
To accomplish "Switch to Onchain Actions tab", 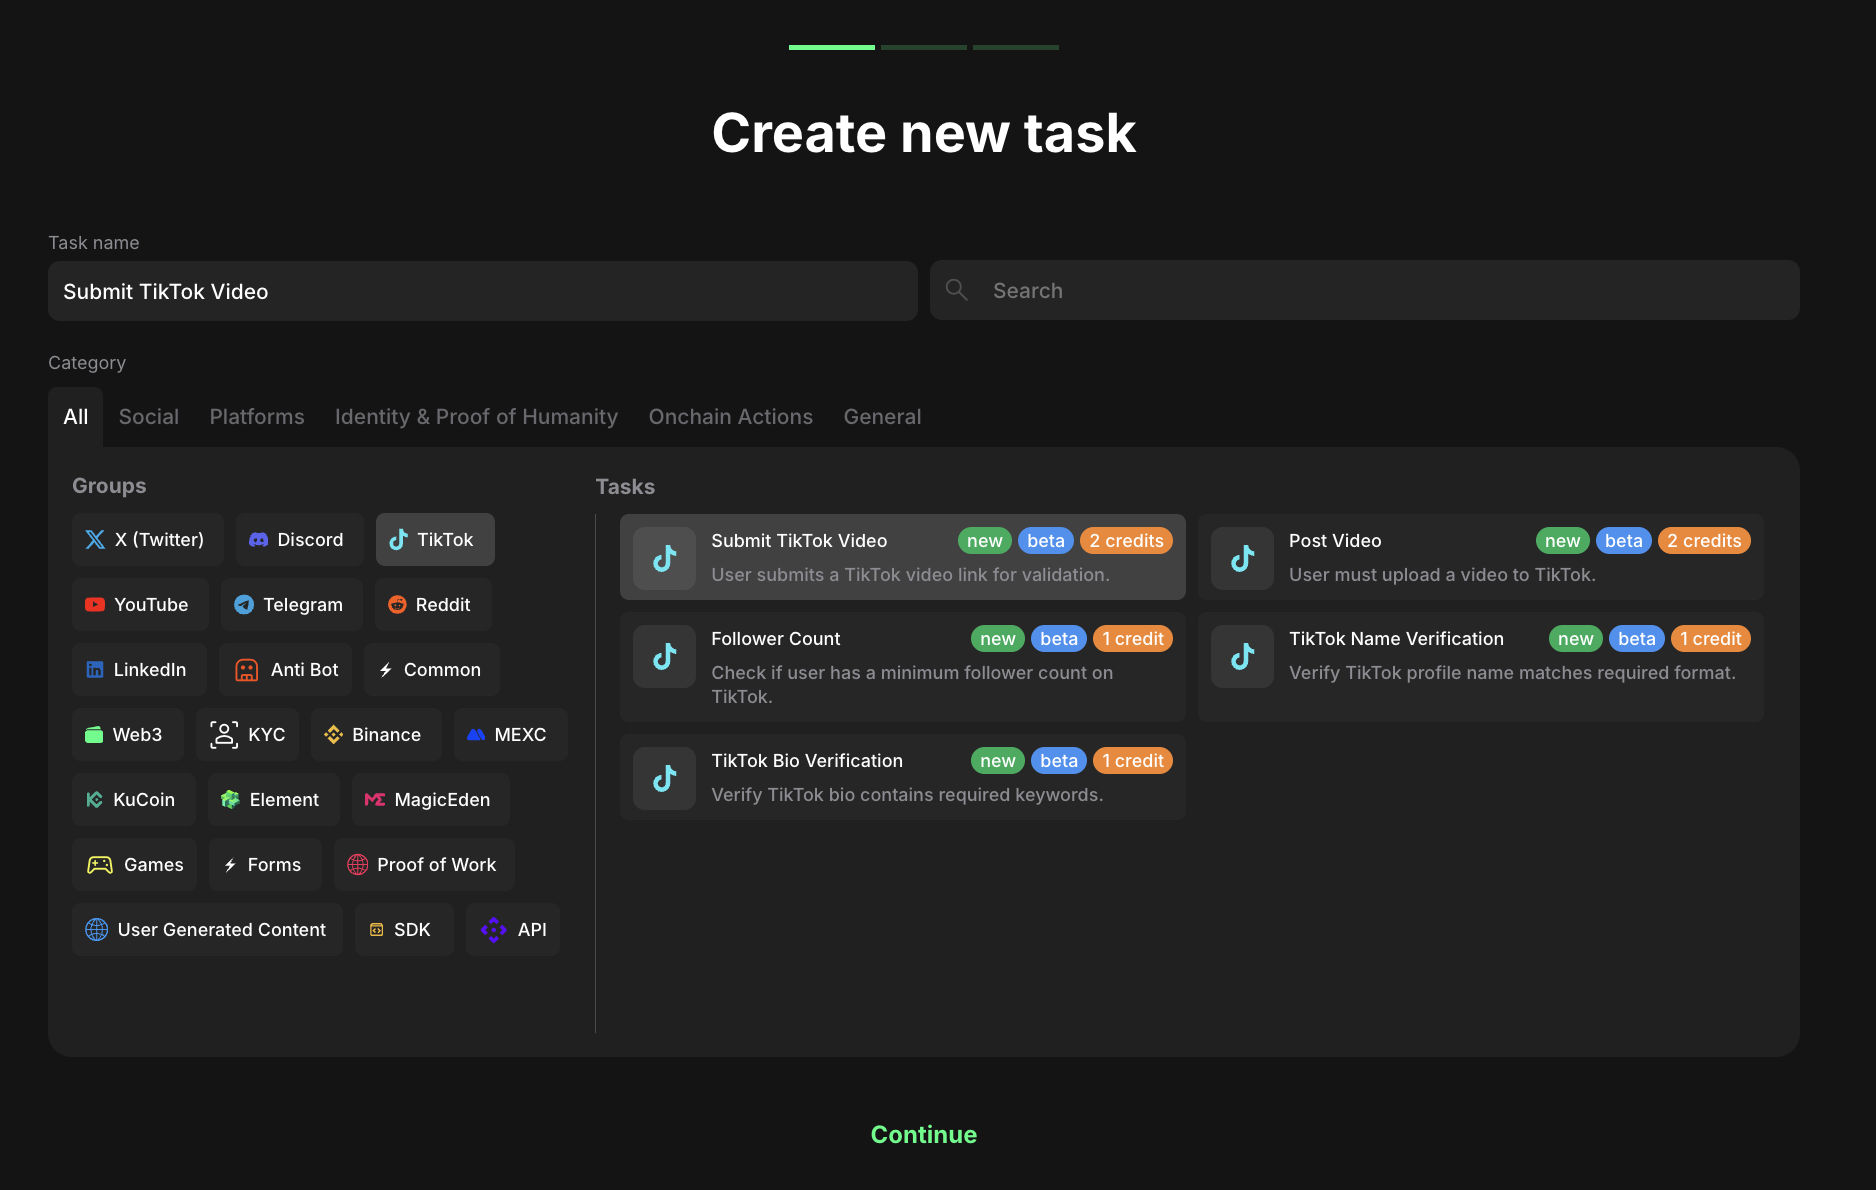I will click(731, 417).
